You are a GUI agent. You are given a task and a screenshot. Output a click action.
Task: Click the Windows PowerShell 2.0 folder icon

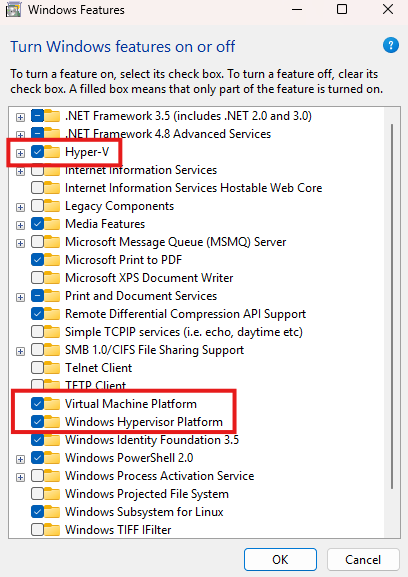52,458
